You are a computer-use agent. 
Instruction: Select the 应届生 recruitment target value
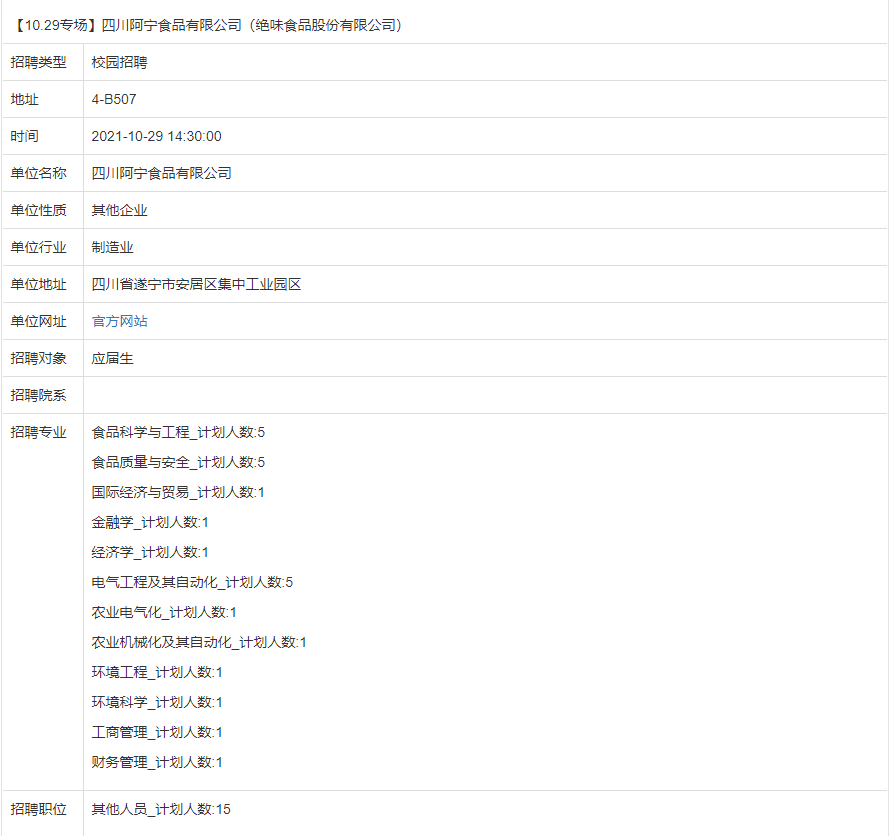(113, 358)
